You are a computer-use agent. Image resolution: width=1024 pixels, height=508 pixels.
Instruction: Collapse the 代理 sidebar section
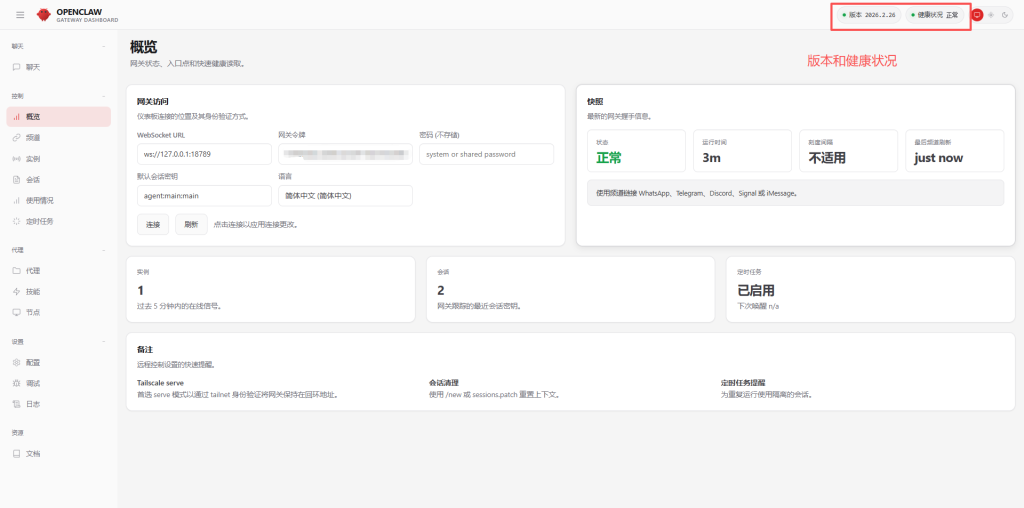point(104,250)
